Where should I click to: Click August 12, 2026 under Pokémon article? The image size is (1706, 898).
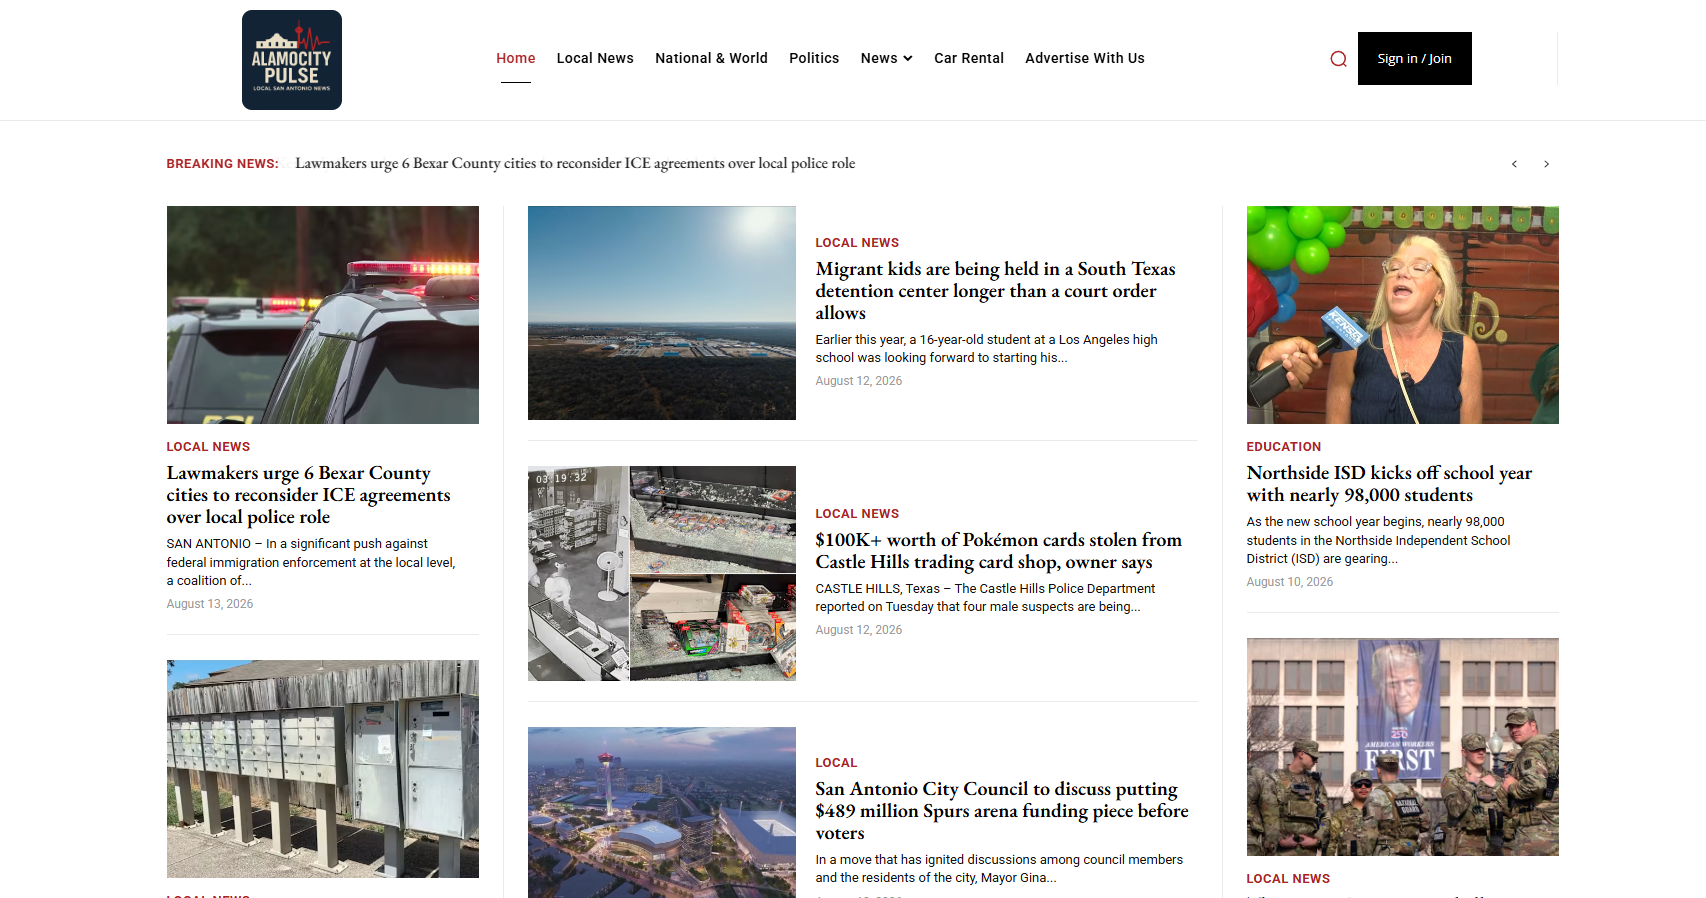click(858, 630)
